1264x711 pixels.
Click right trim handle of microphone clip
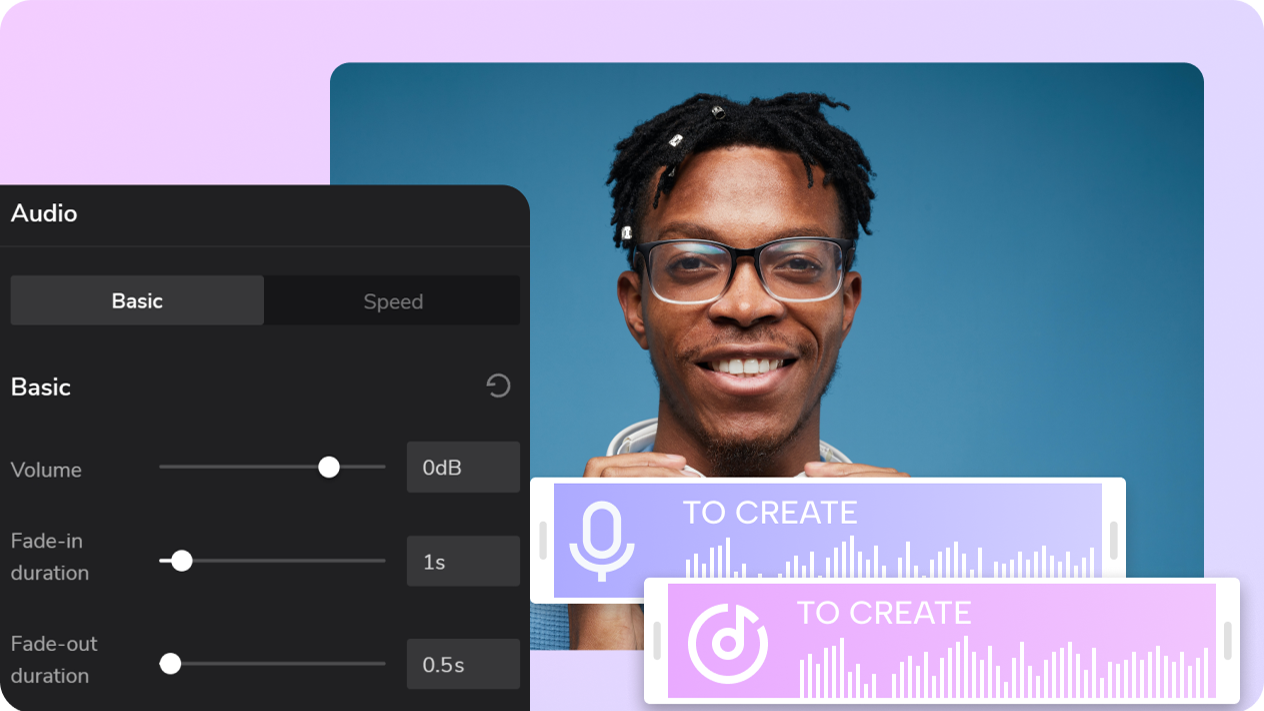[1114, 540]
